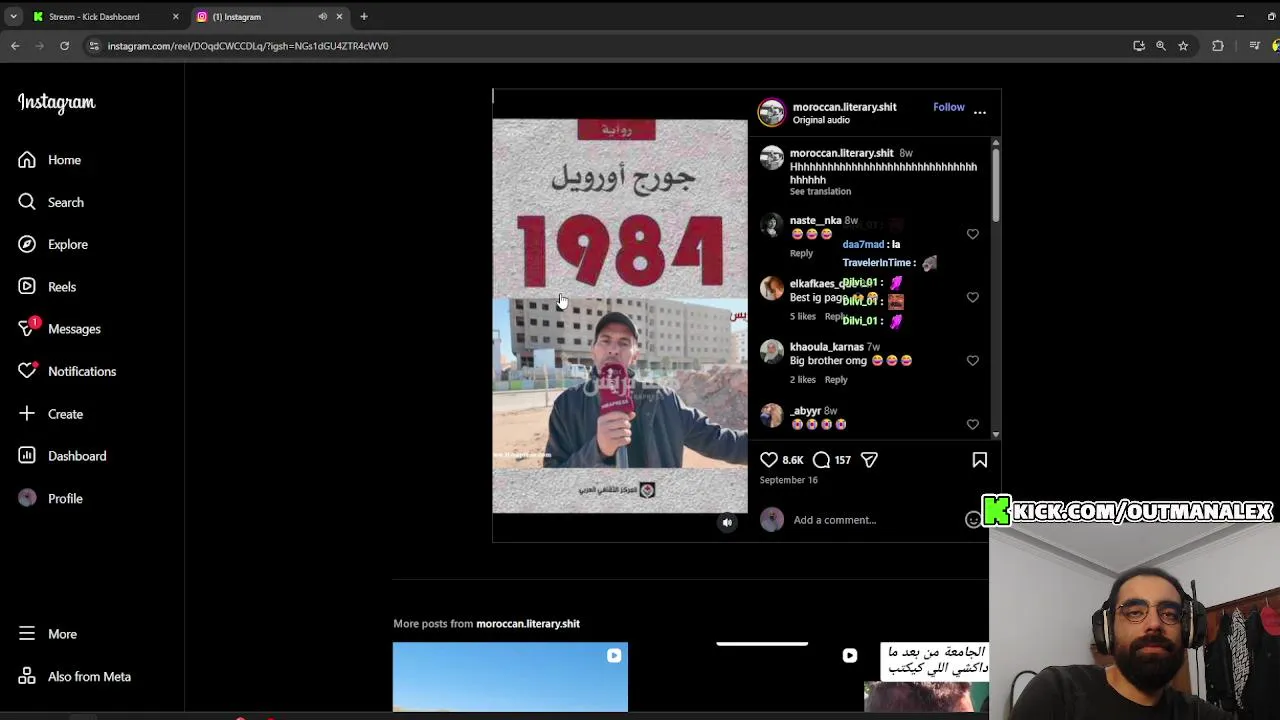Go back in browser history
Image resolution: width=1280 pixels, height=720 pixels.
point(15,46)
